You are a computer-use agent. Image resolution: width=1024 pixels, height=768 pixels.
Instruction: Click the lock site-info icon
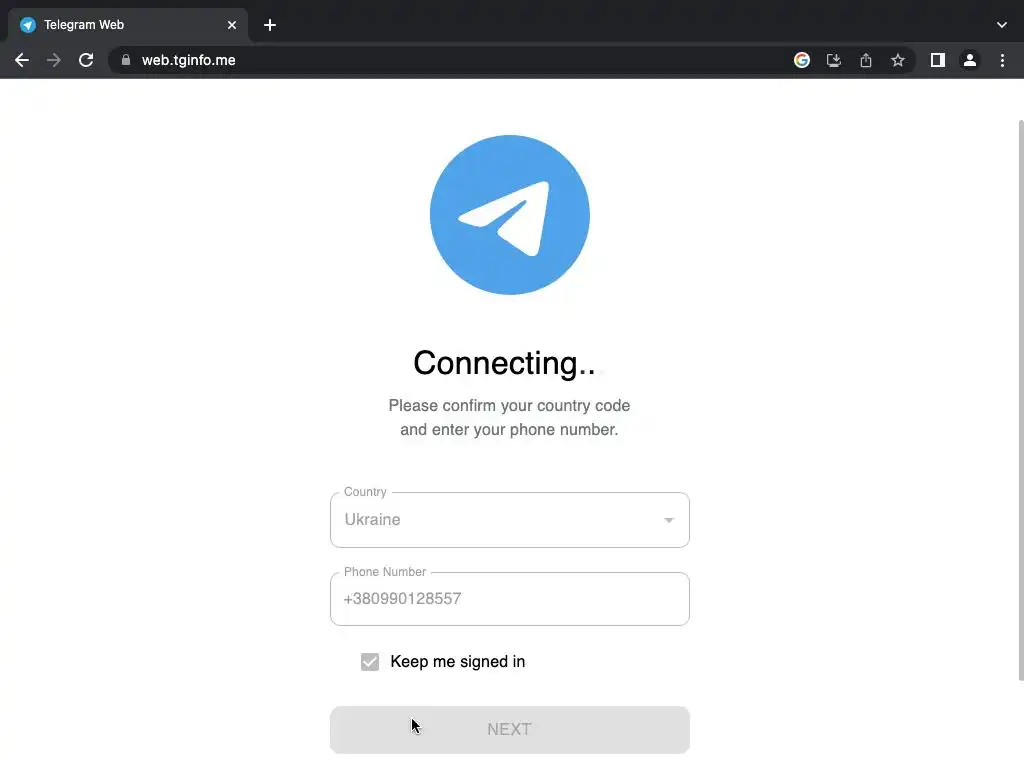pyautogui.click(x=126, y=60)
